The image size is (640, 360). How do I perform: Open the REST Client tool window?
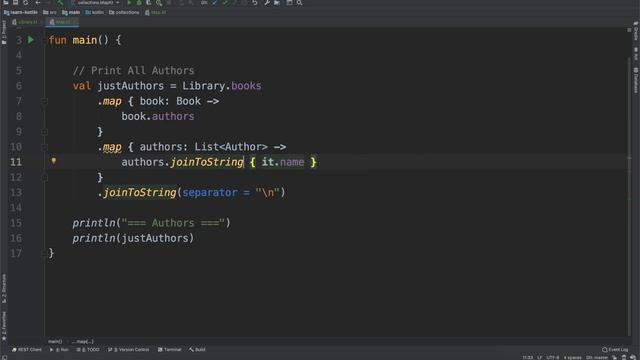pyautogui.click(x=27, y=350)
